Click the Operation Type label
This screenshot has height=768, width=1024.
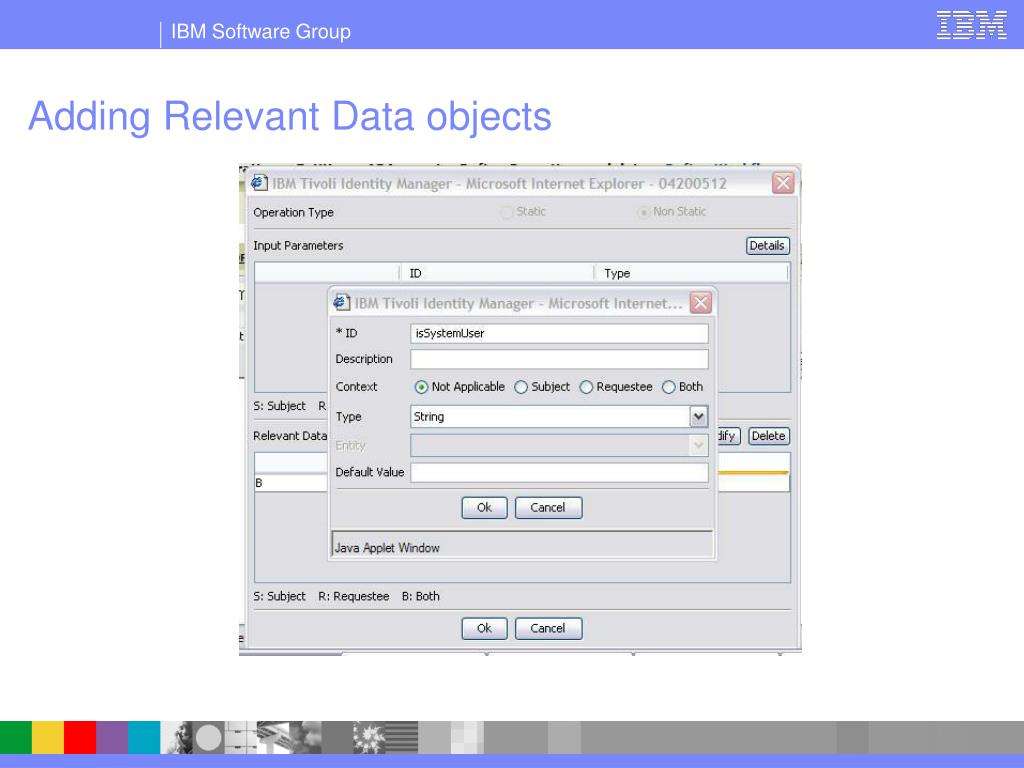293,212
